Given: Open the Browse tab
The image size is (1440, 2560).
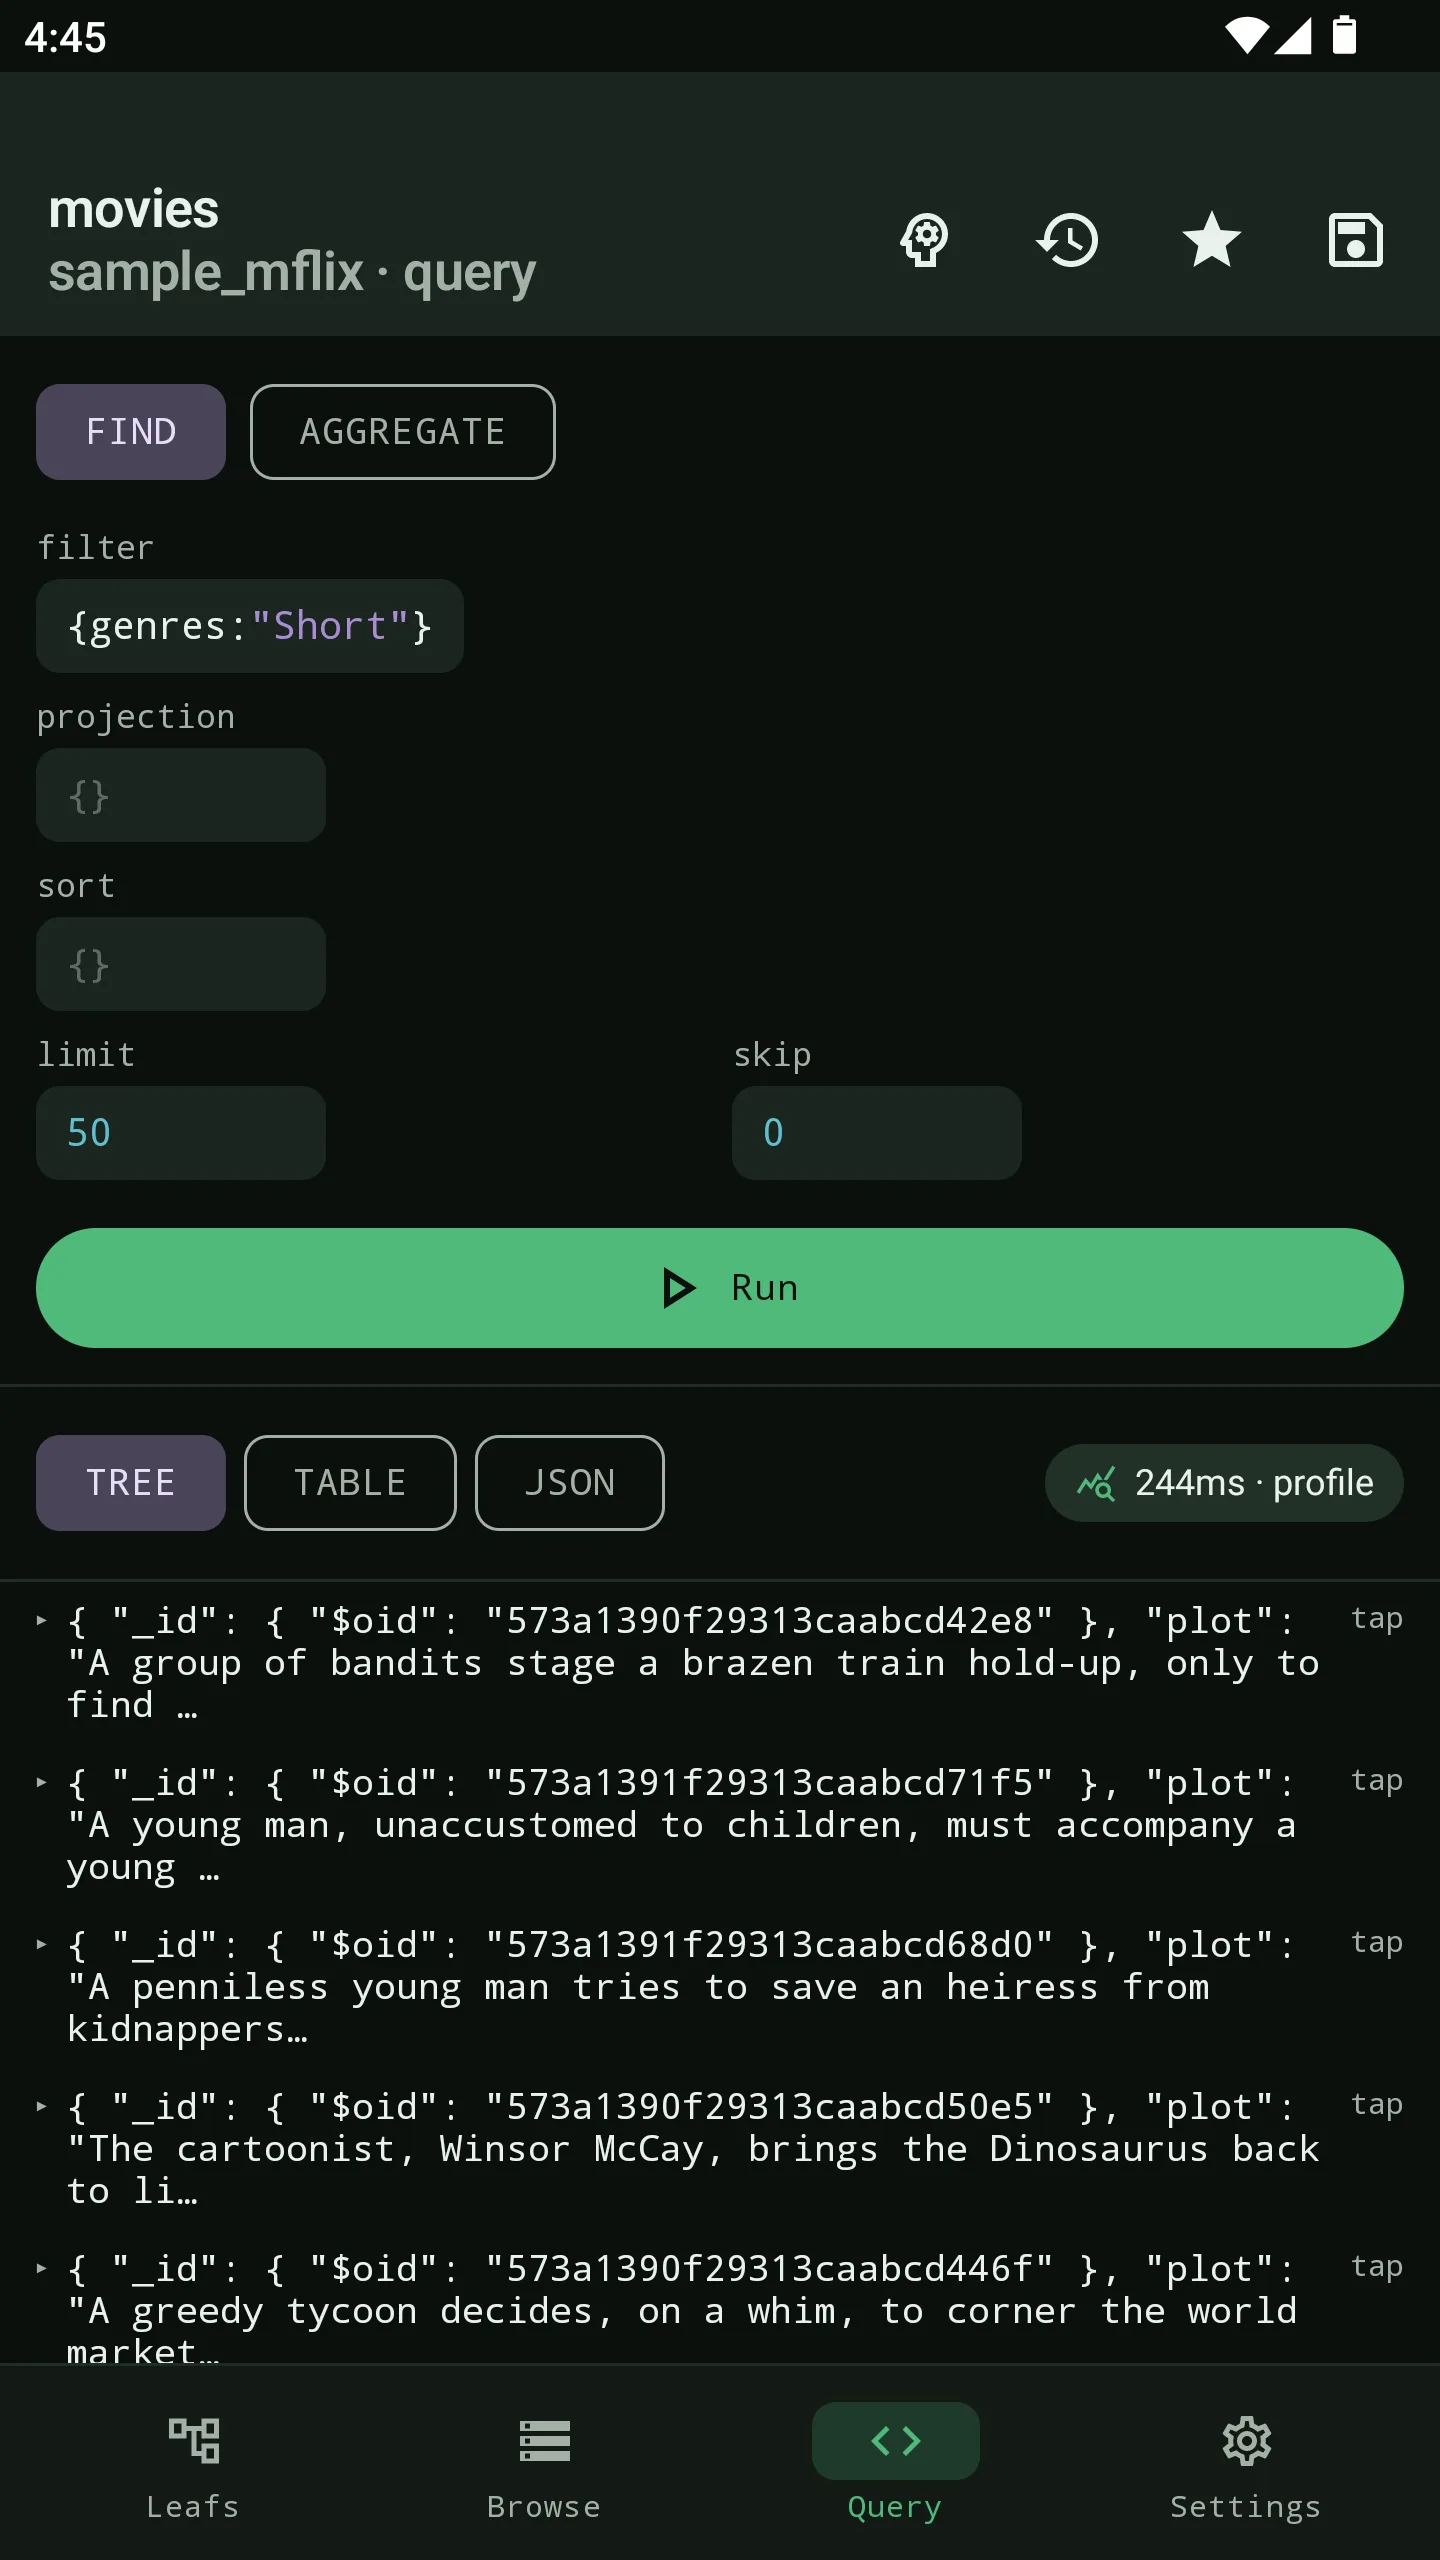Looking at the screenshot, I should point(545,2466).
